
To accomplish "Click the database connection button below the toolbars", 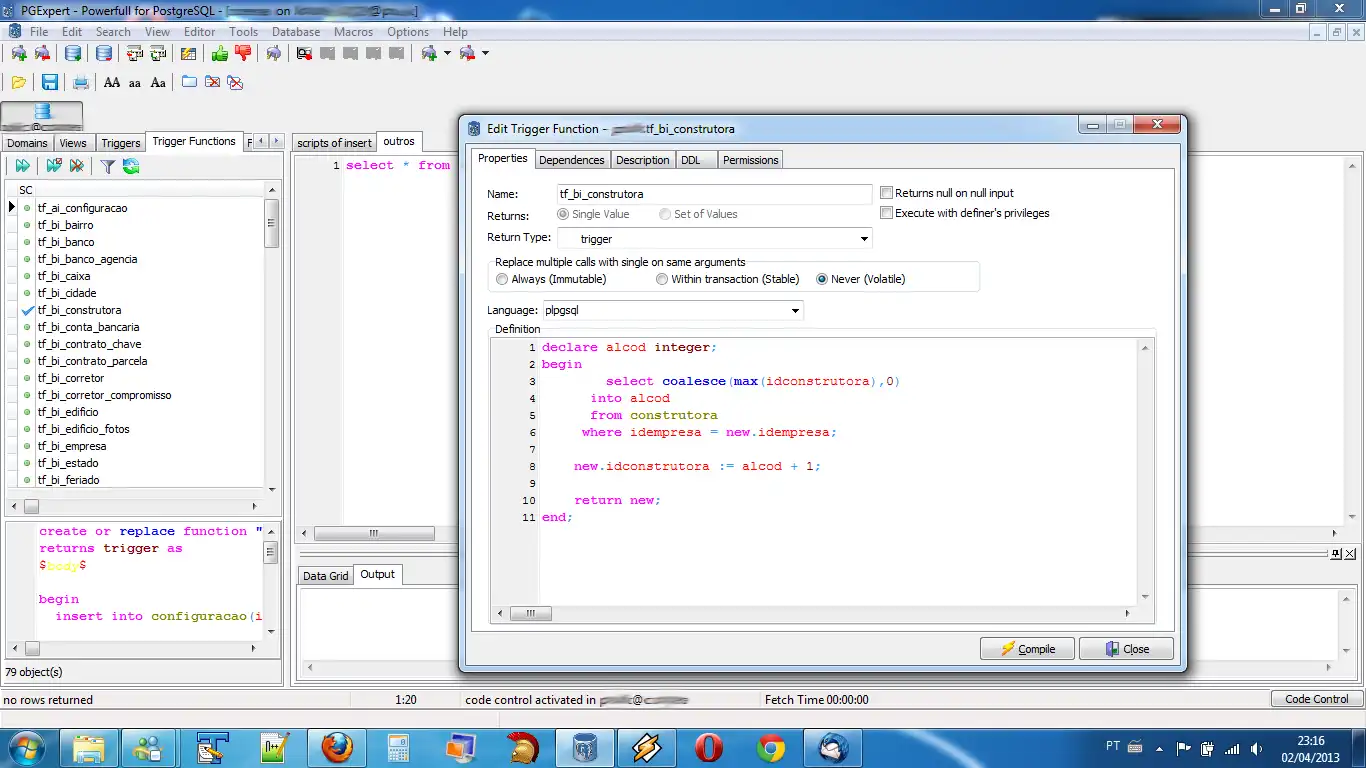I will coord(42,117).
